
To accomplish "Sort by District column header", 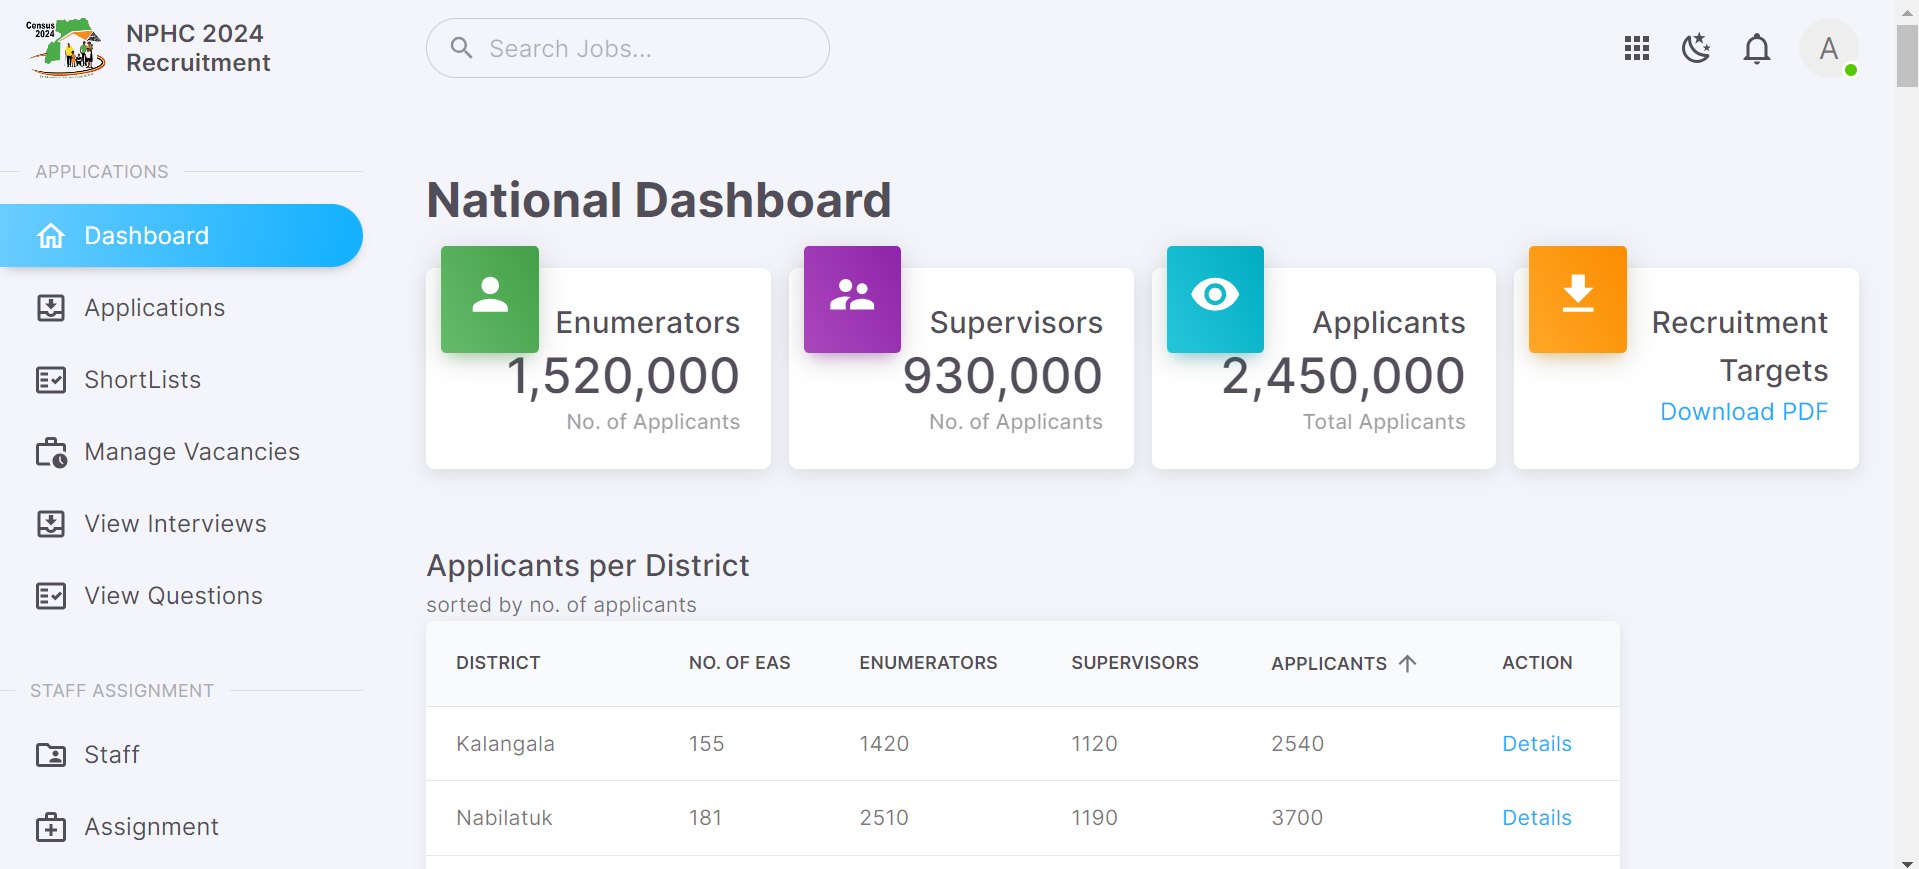I will pos(498,663).
